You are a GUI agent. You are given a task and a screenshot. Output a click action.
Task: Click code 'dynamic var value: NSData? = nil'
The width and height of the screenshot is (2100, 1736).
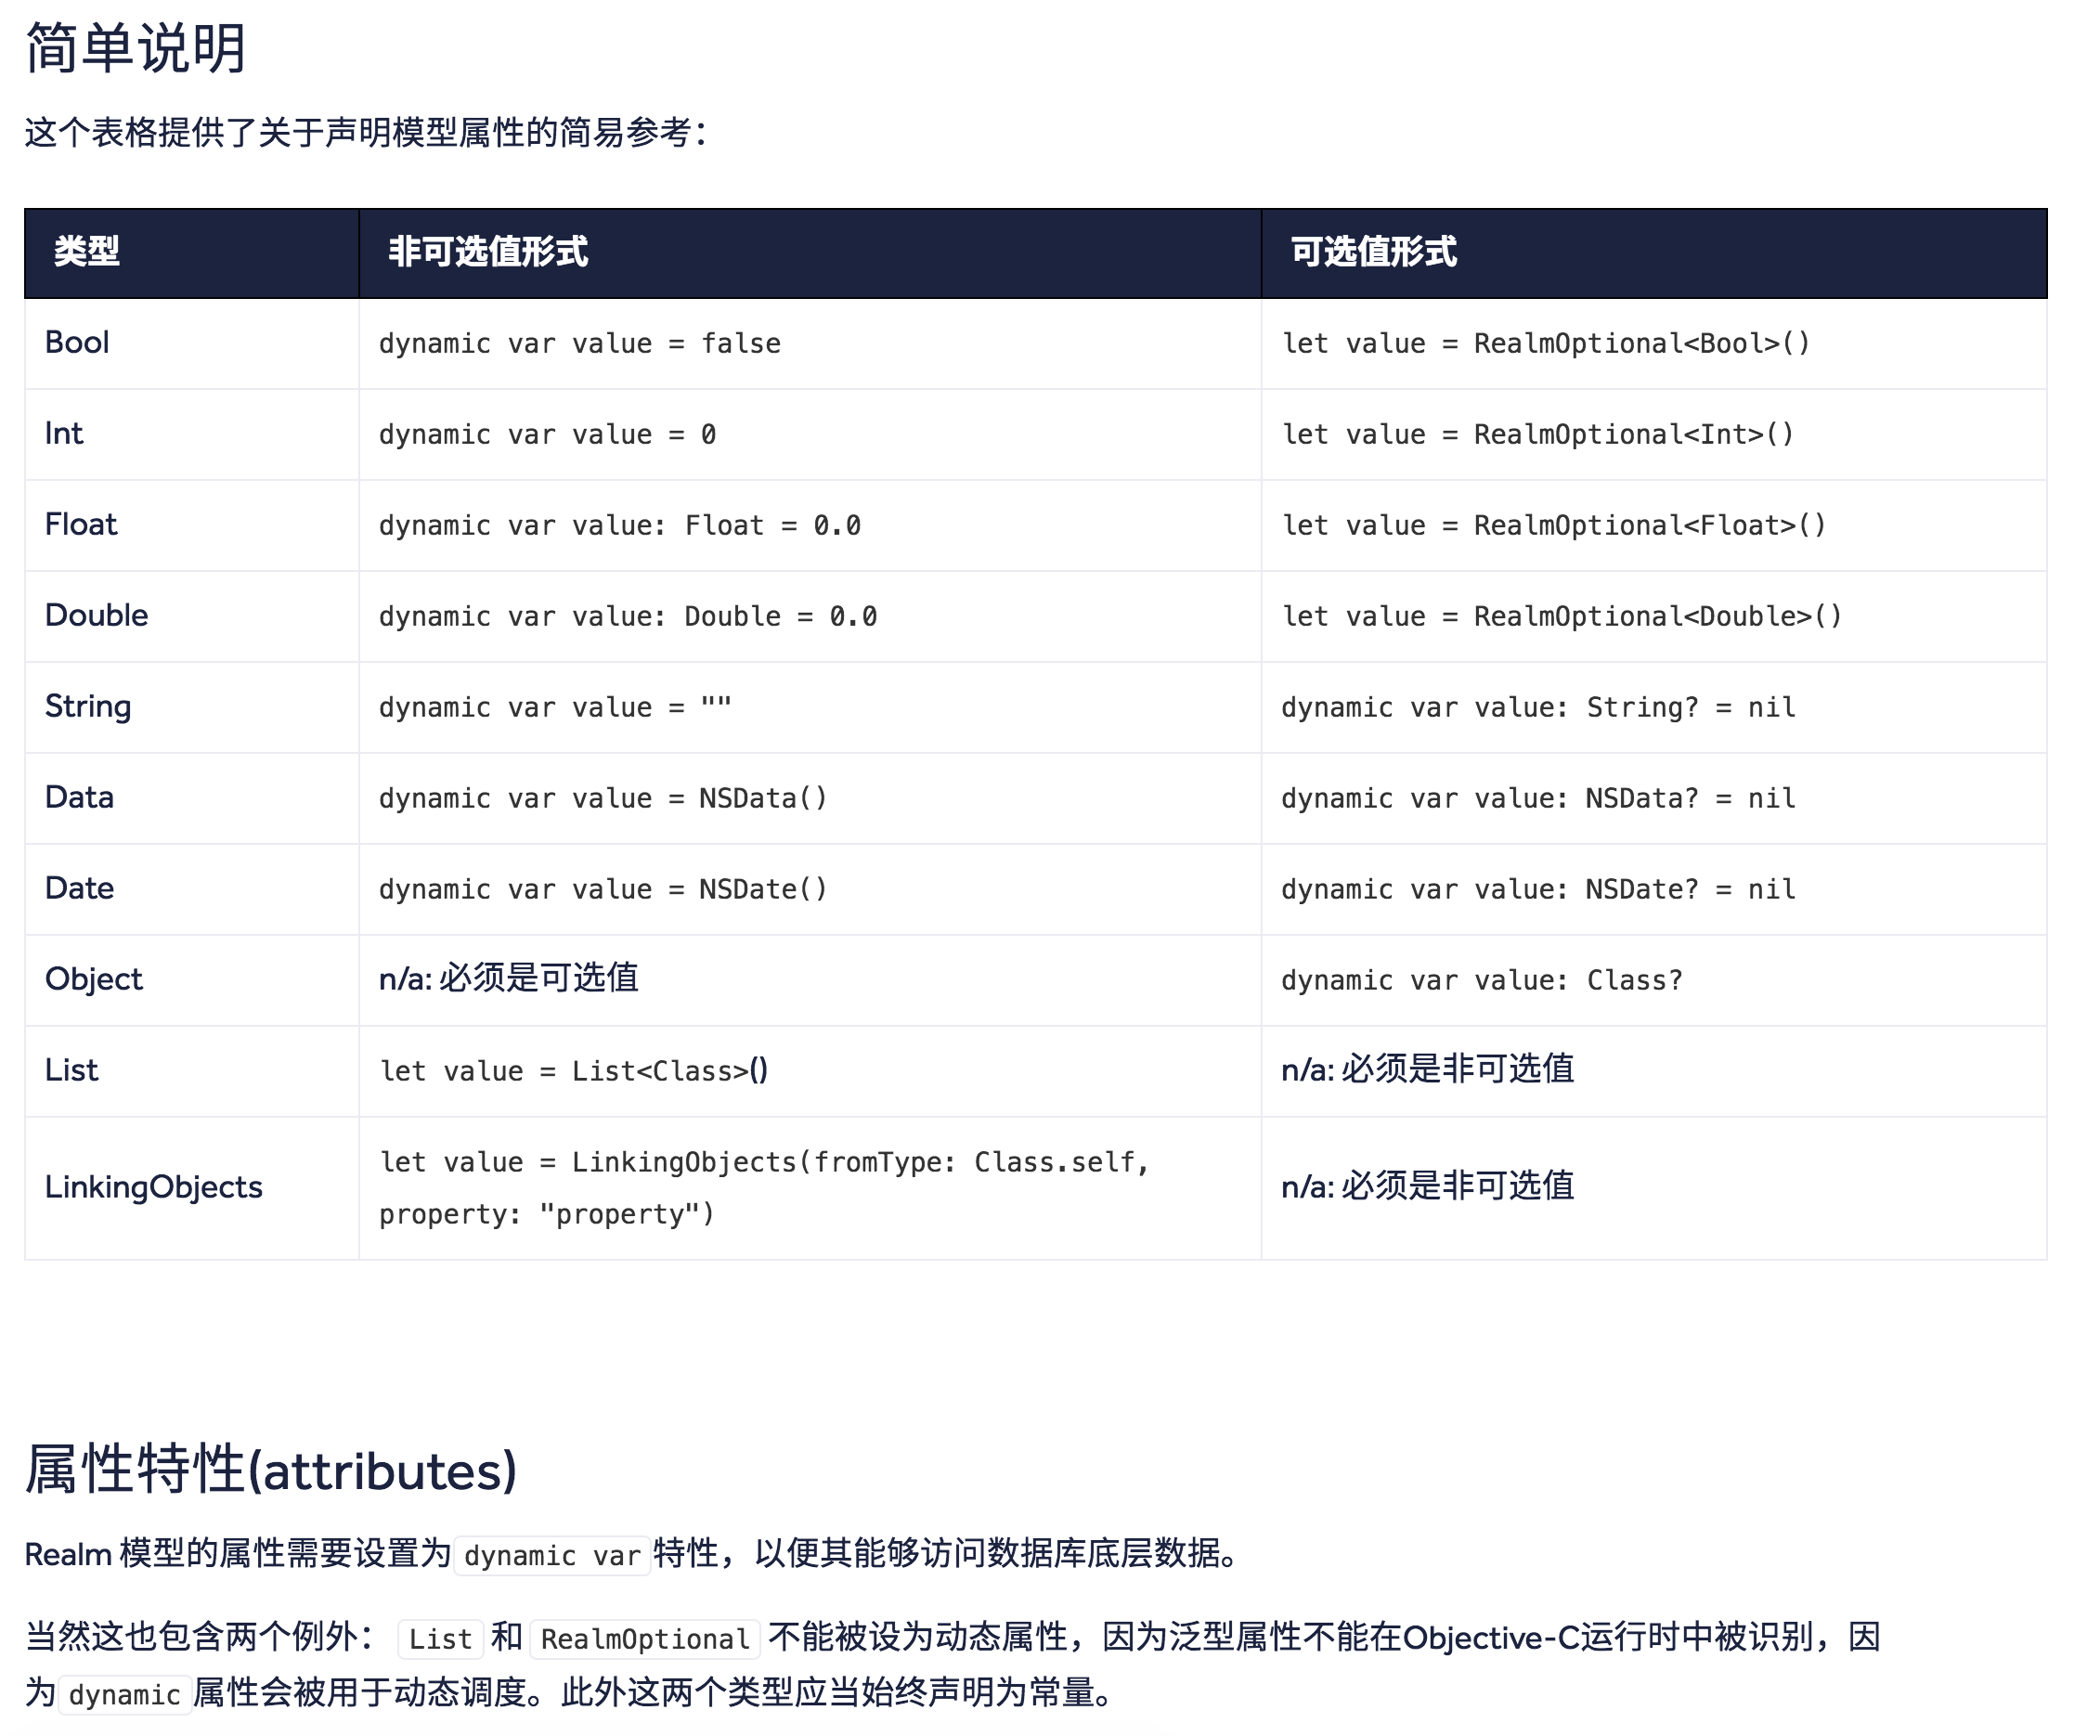pos(1539,799)
